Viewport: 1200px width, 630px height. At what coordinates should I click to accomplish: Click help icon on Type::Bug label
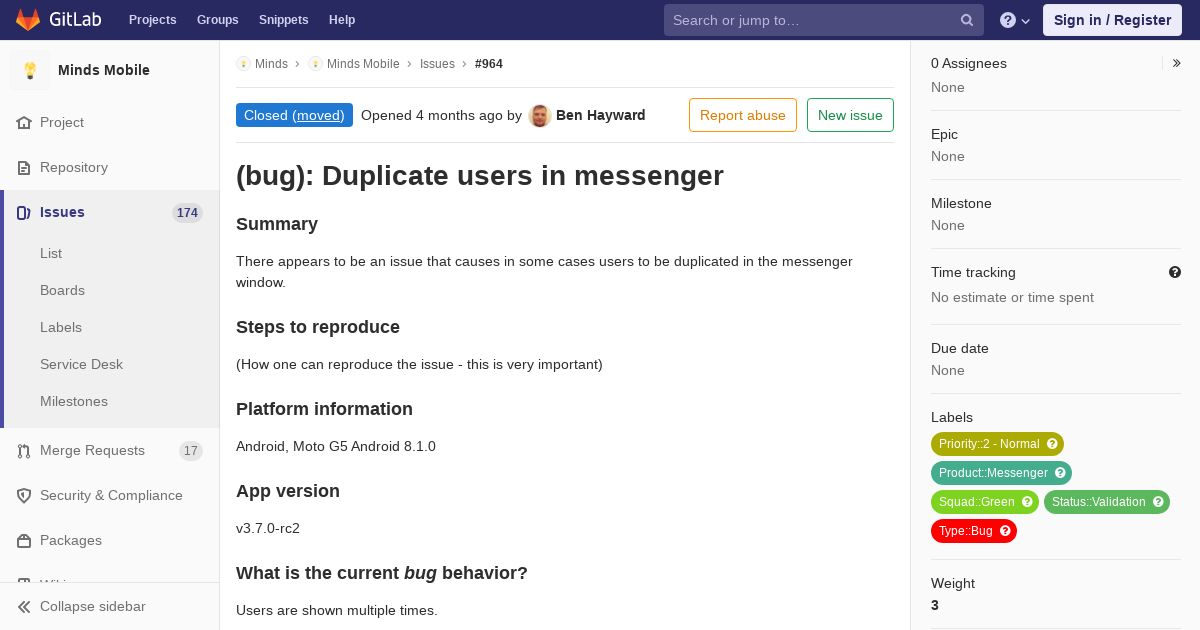pyautogui.click(x=1005, y=531)
